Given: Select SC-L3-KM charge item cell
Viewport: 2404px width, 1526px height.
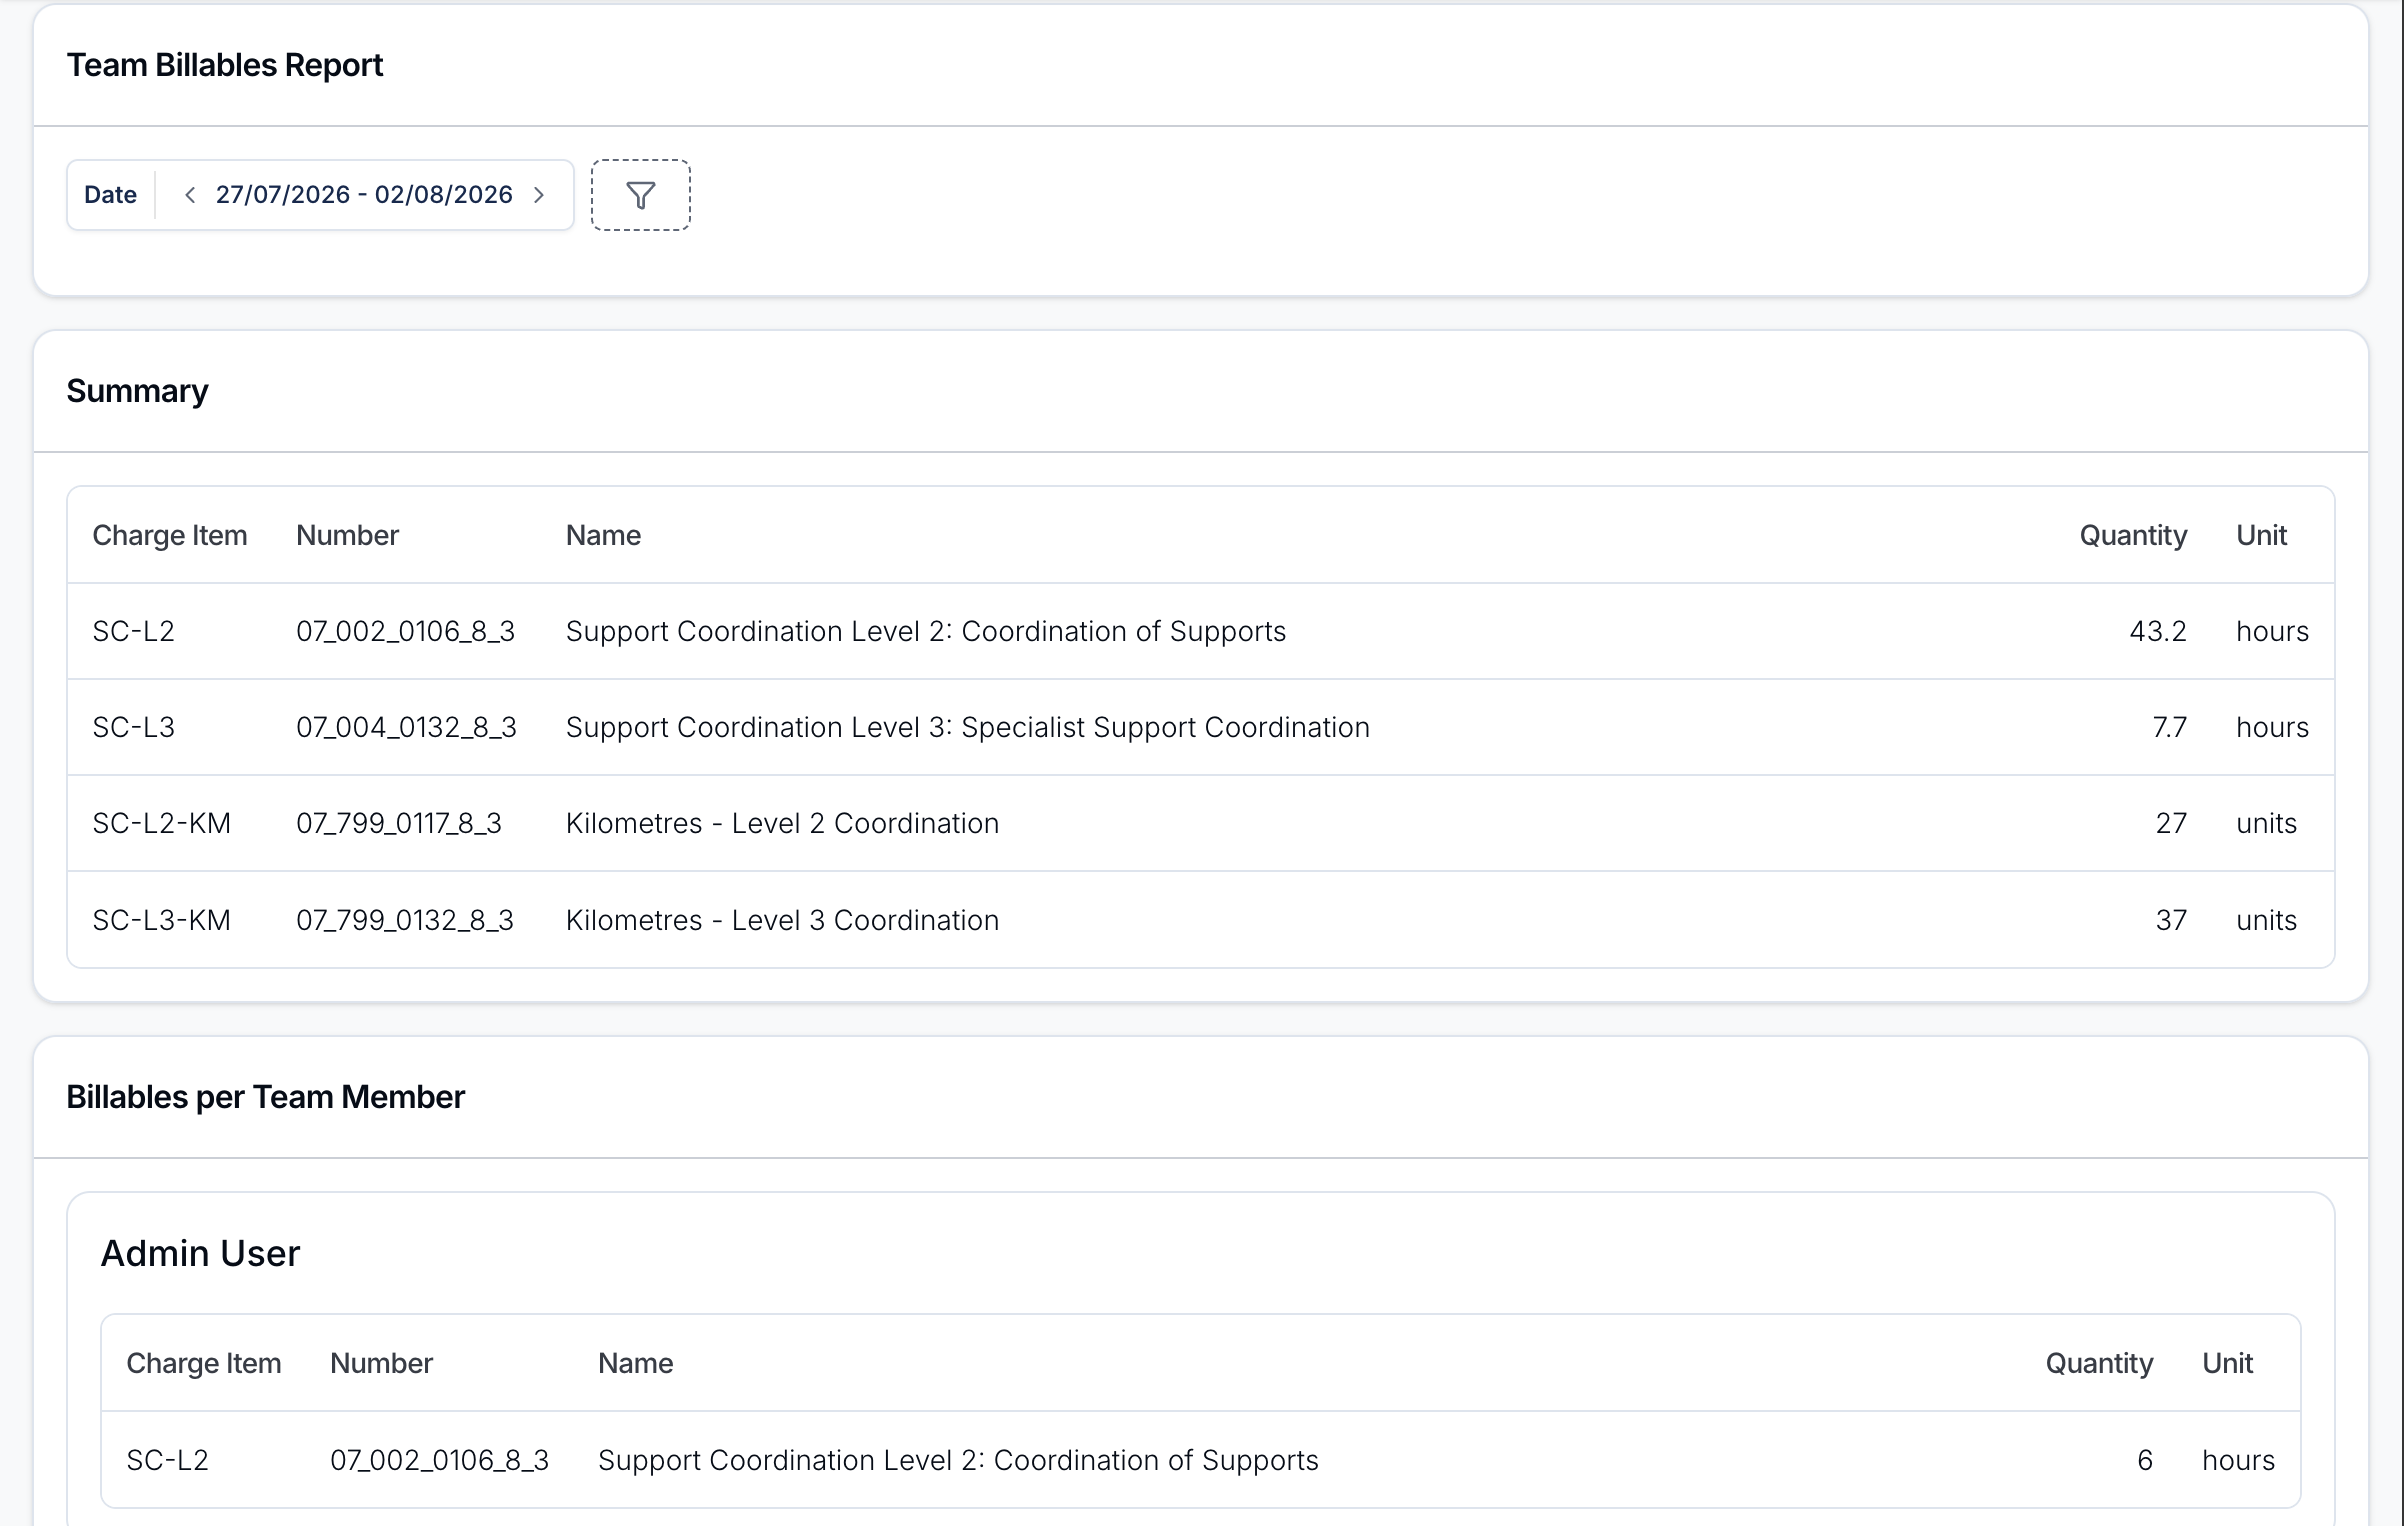Looking at the screenshot, I should pos(161,920).
